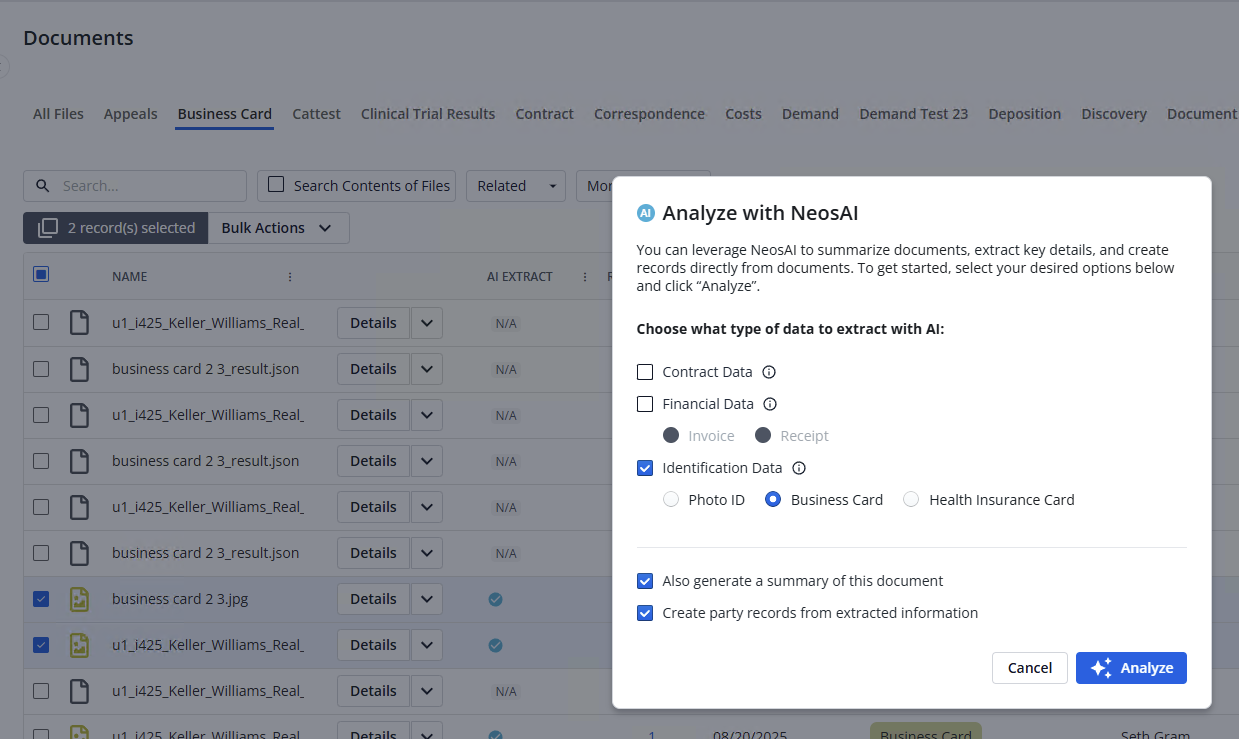Click into the Search text field
Screen dimensions: 1239x739
150,186
